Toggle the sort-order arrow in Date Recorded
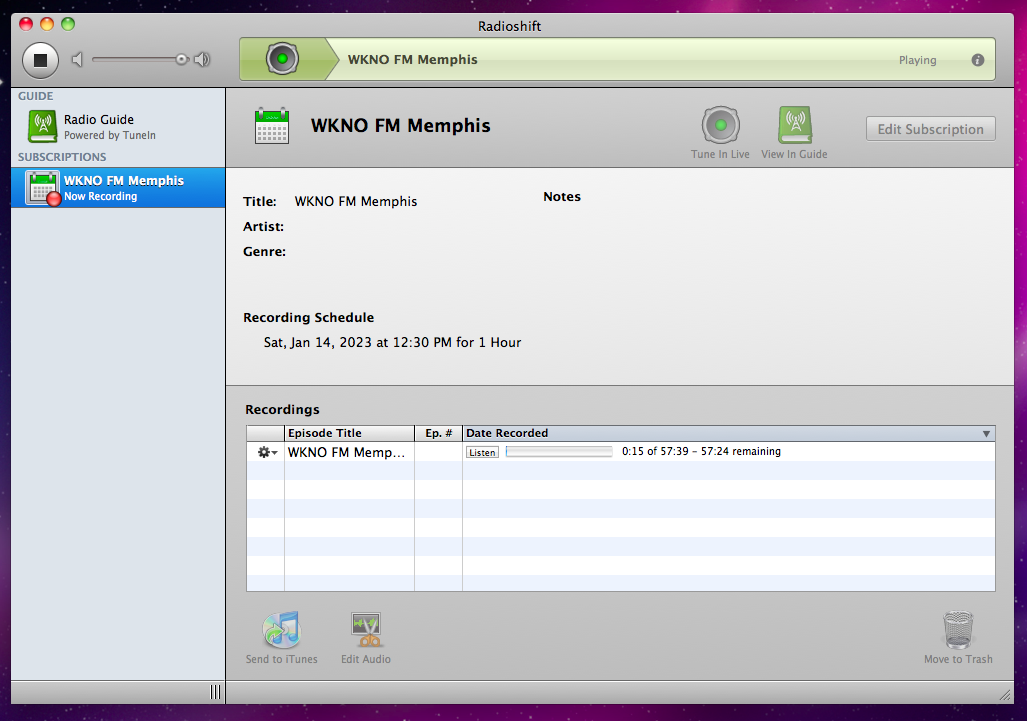 986,434
